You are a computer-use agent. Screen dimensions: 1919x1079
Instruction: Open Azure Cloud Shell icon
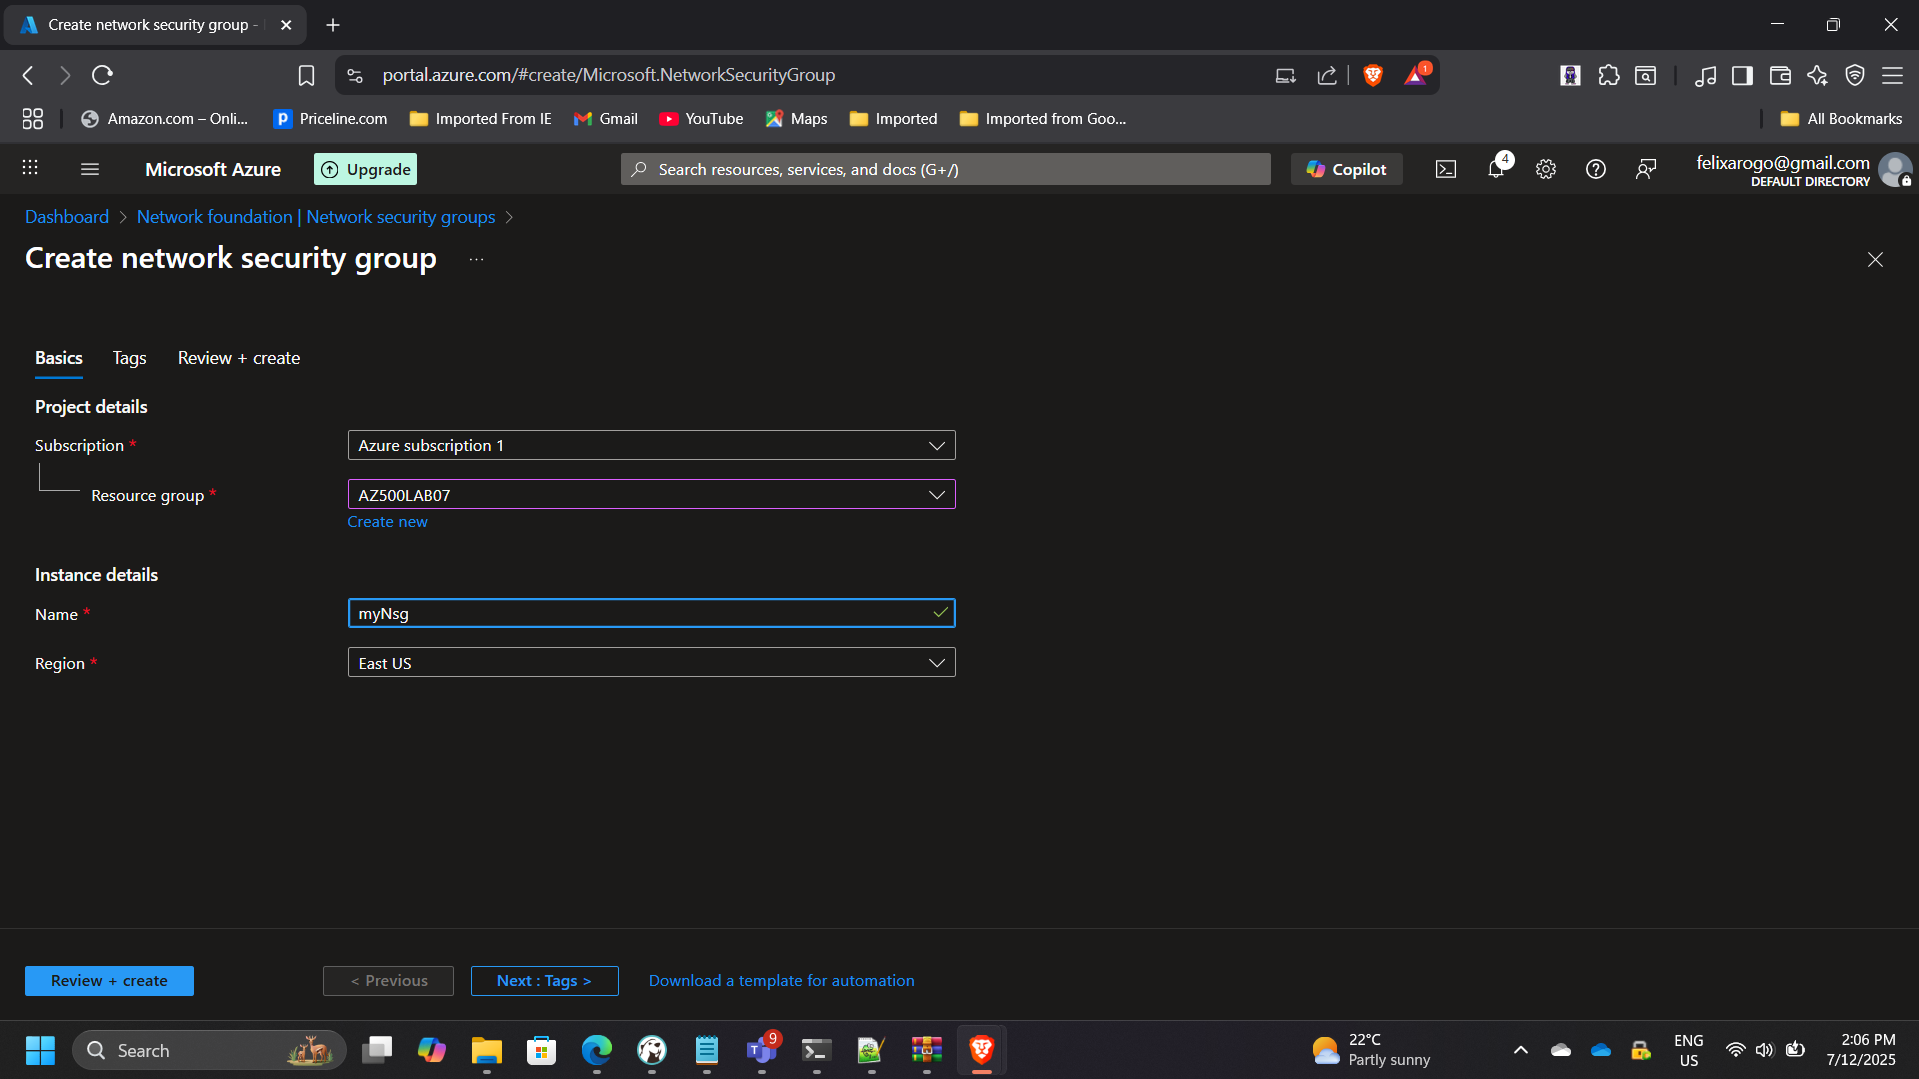point(1446,170)
